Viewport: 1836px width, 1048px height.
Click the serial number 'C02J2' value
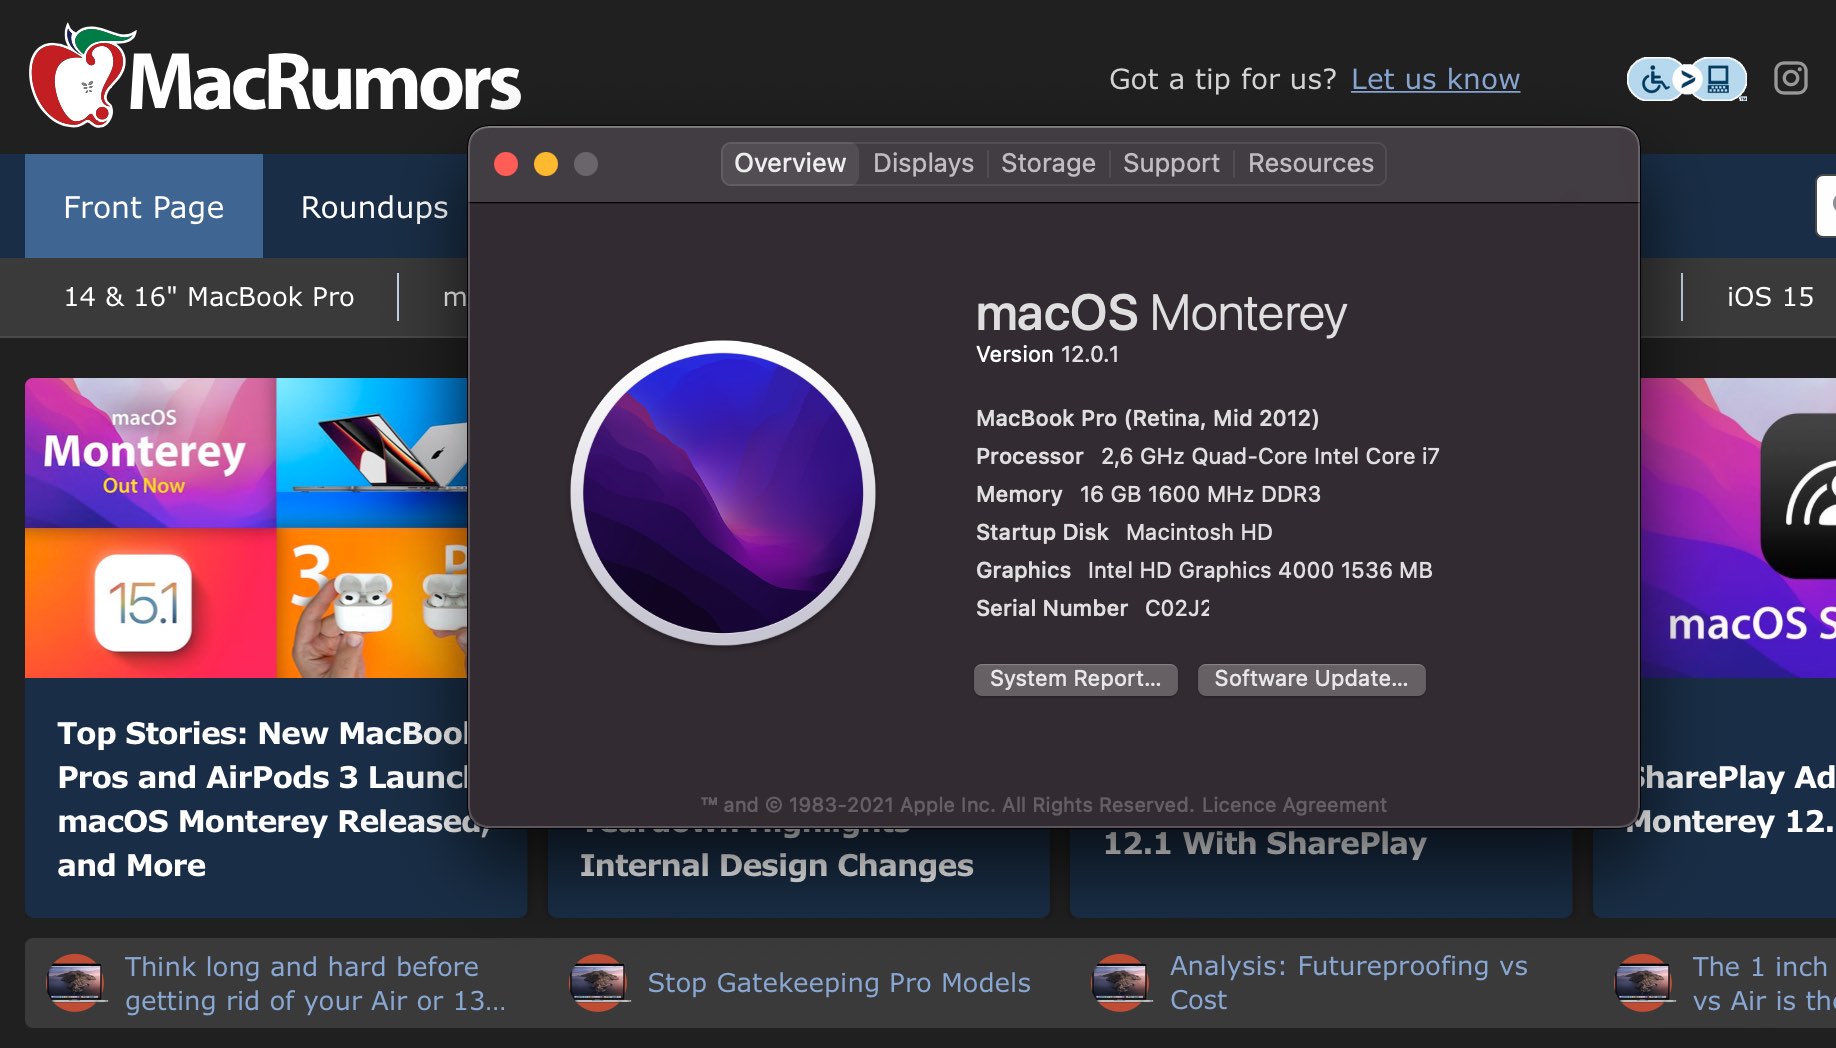[x=1177, y=608]
